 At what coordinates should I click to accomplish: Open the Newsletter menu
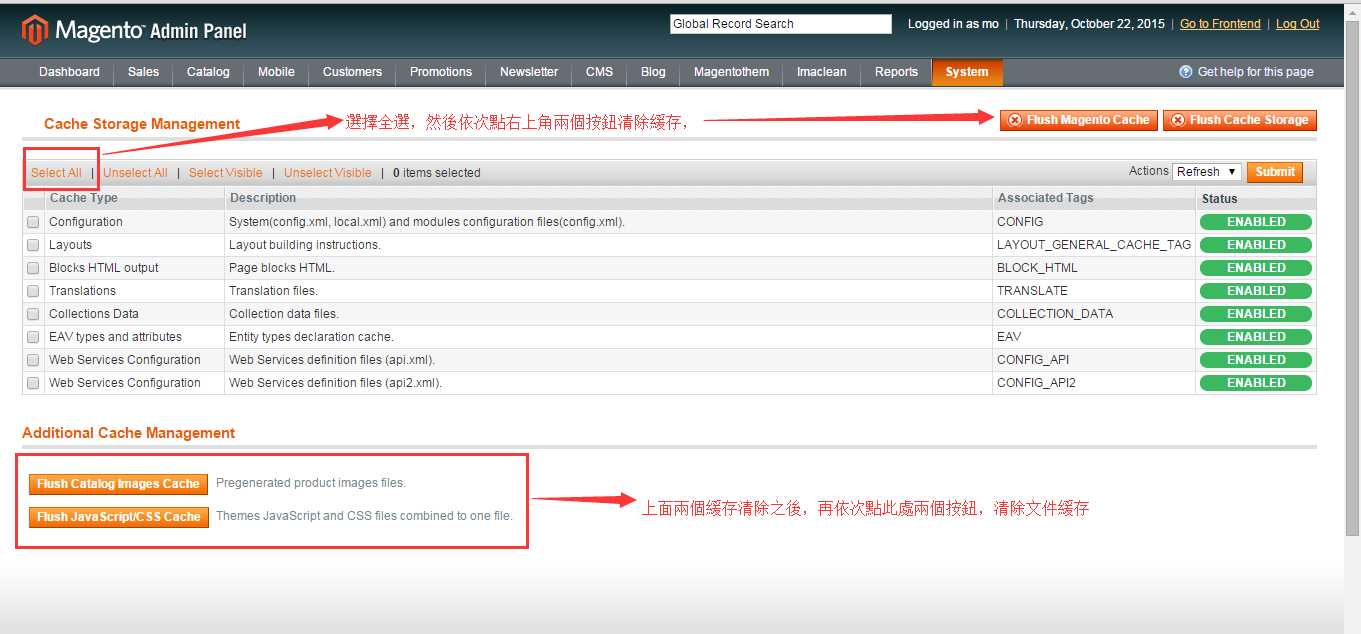point(529,72)
